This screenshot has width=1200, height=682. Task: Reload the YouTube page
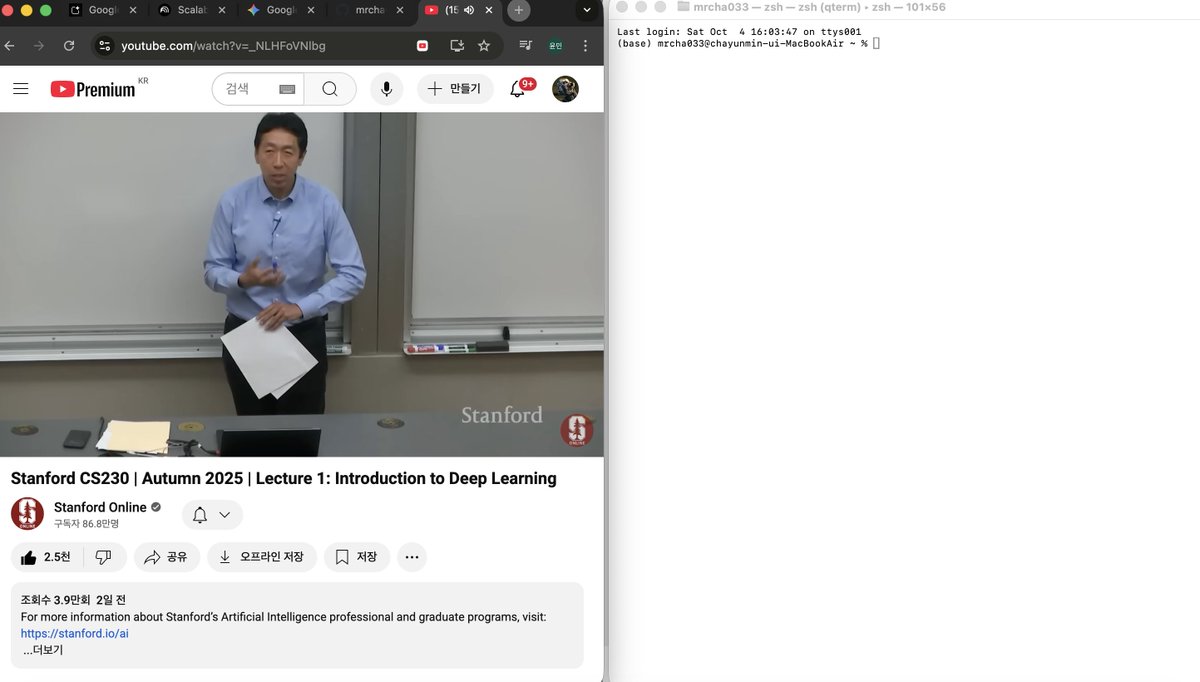click(x=69, y=46)
